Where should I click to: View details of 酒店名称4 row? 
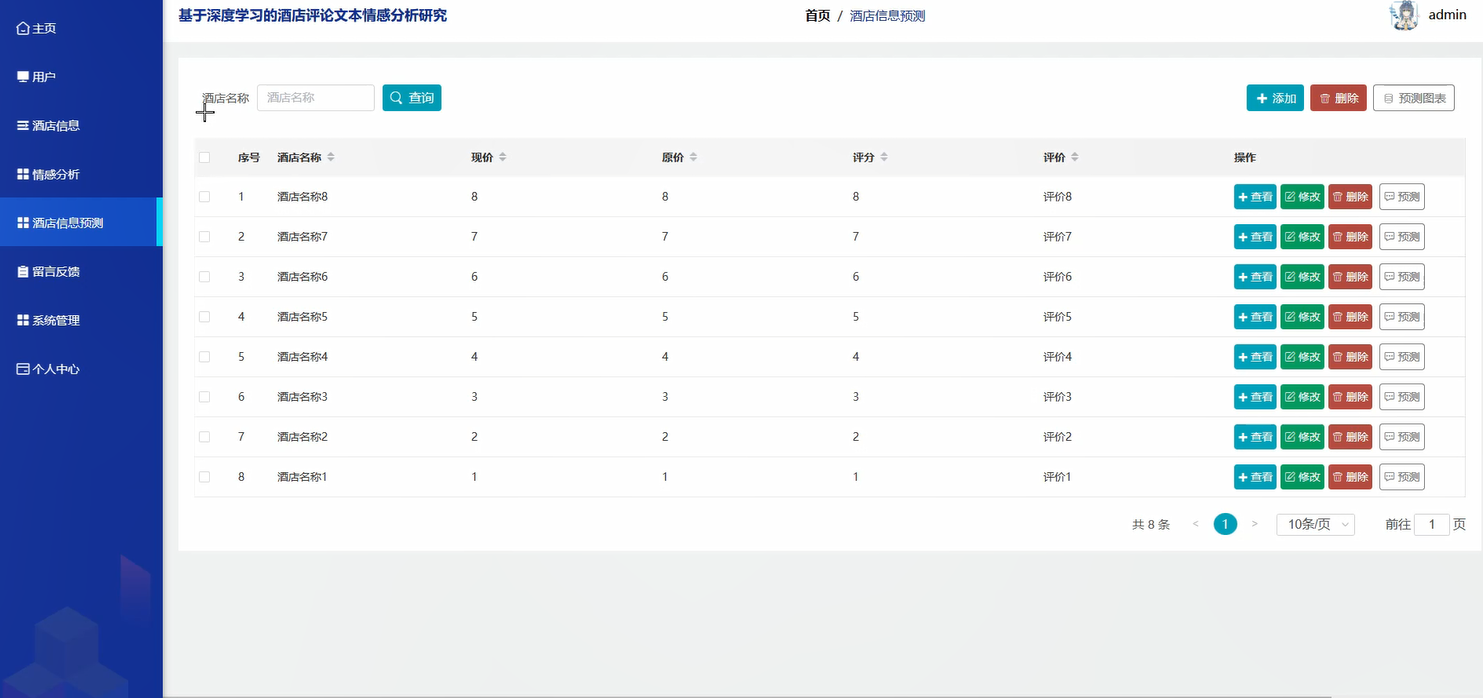click(1255, 357)
